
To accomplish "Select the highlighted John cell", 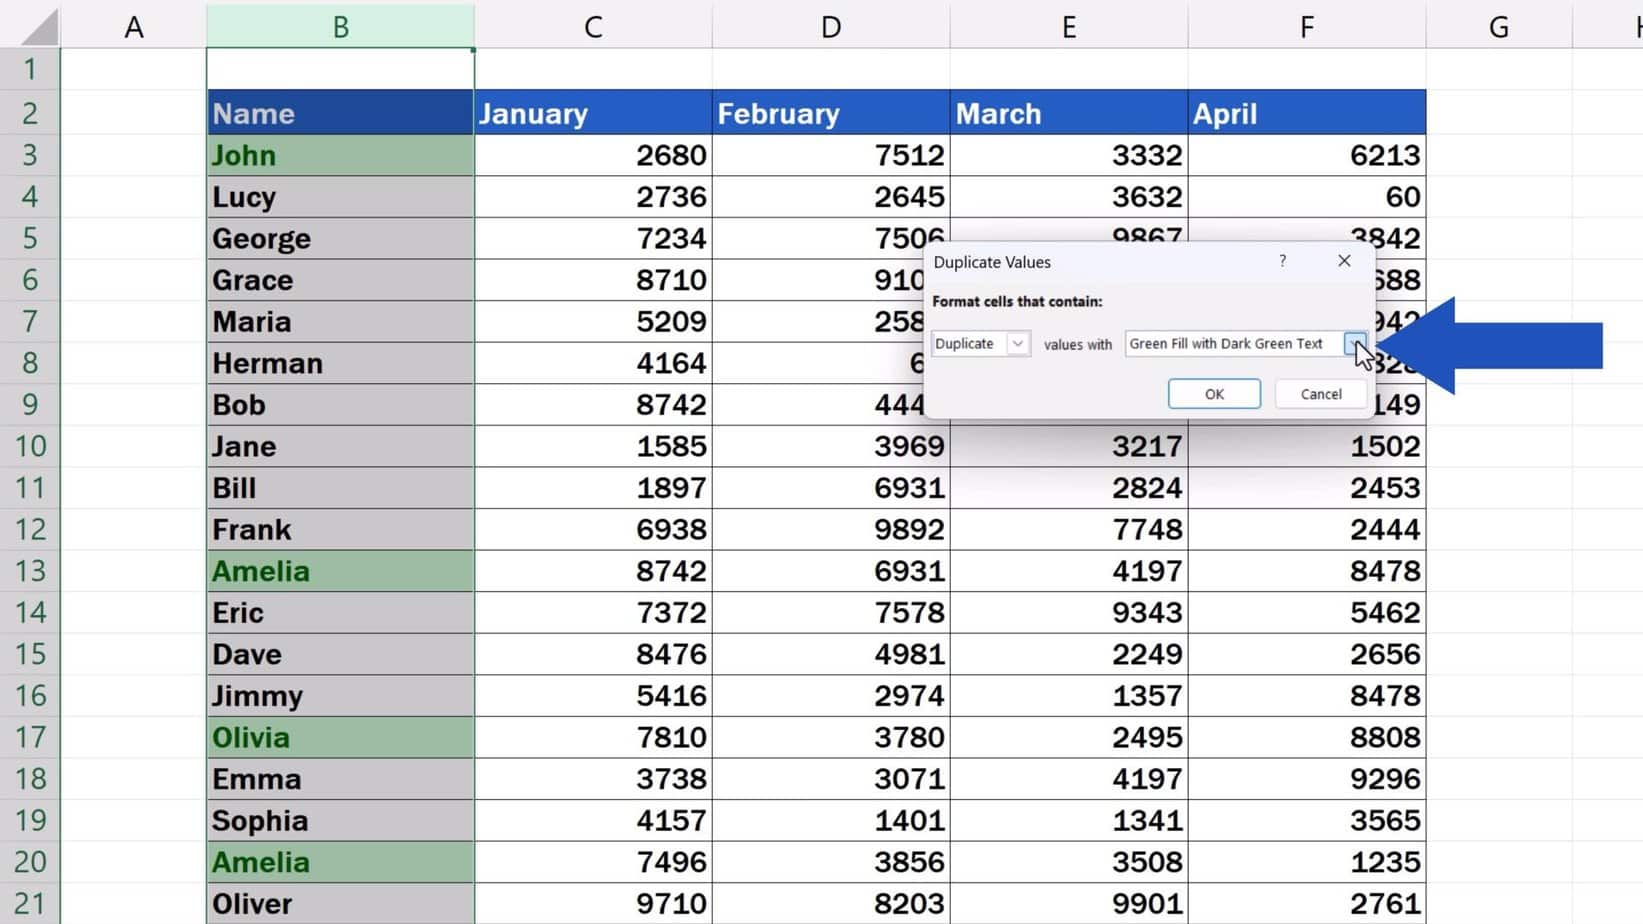I will tap(340, 154).
